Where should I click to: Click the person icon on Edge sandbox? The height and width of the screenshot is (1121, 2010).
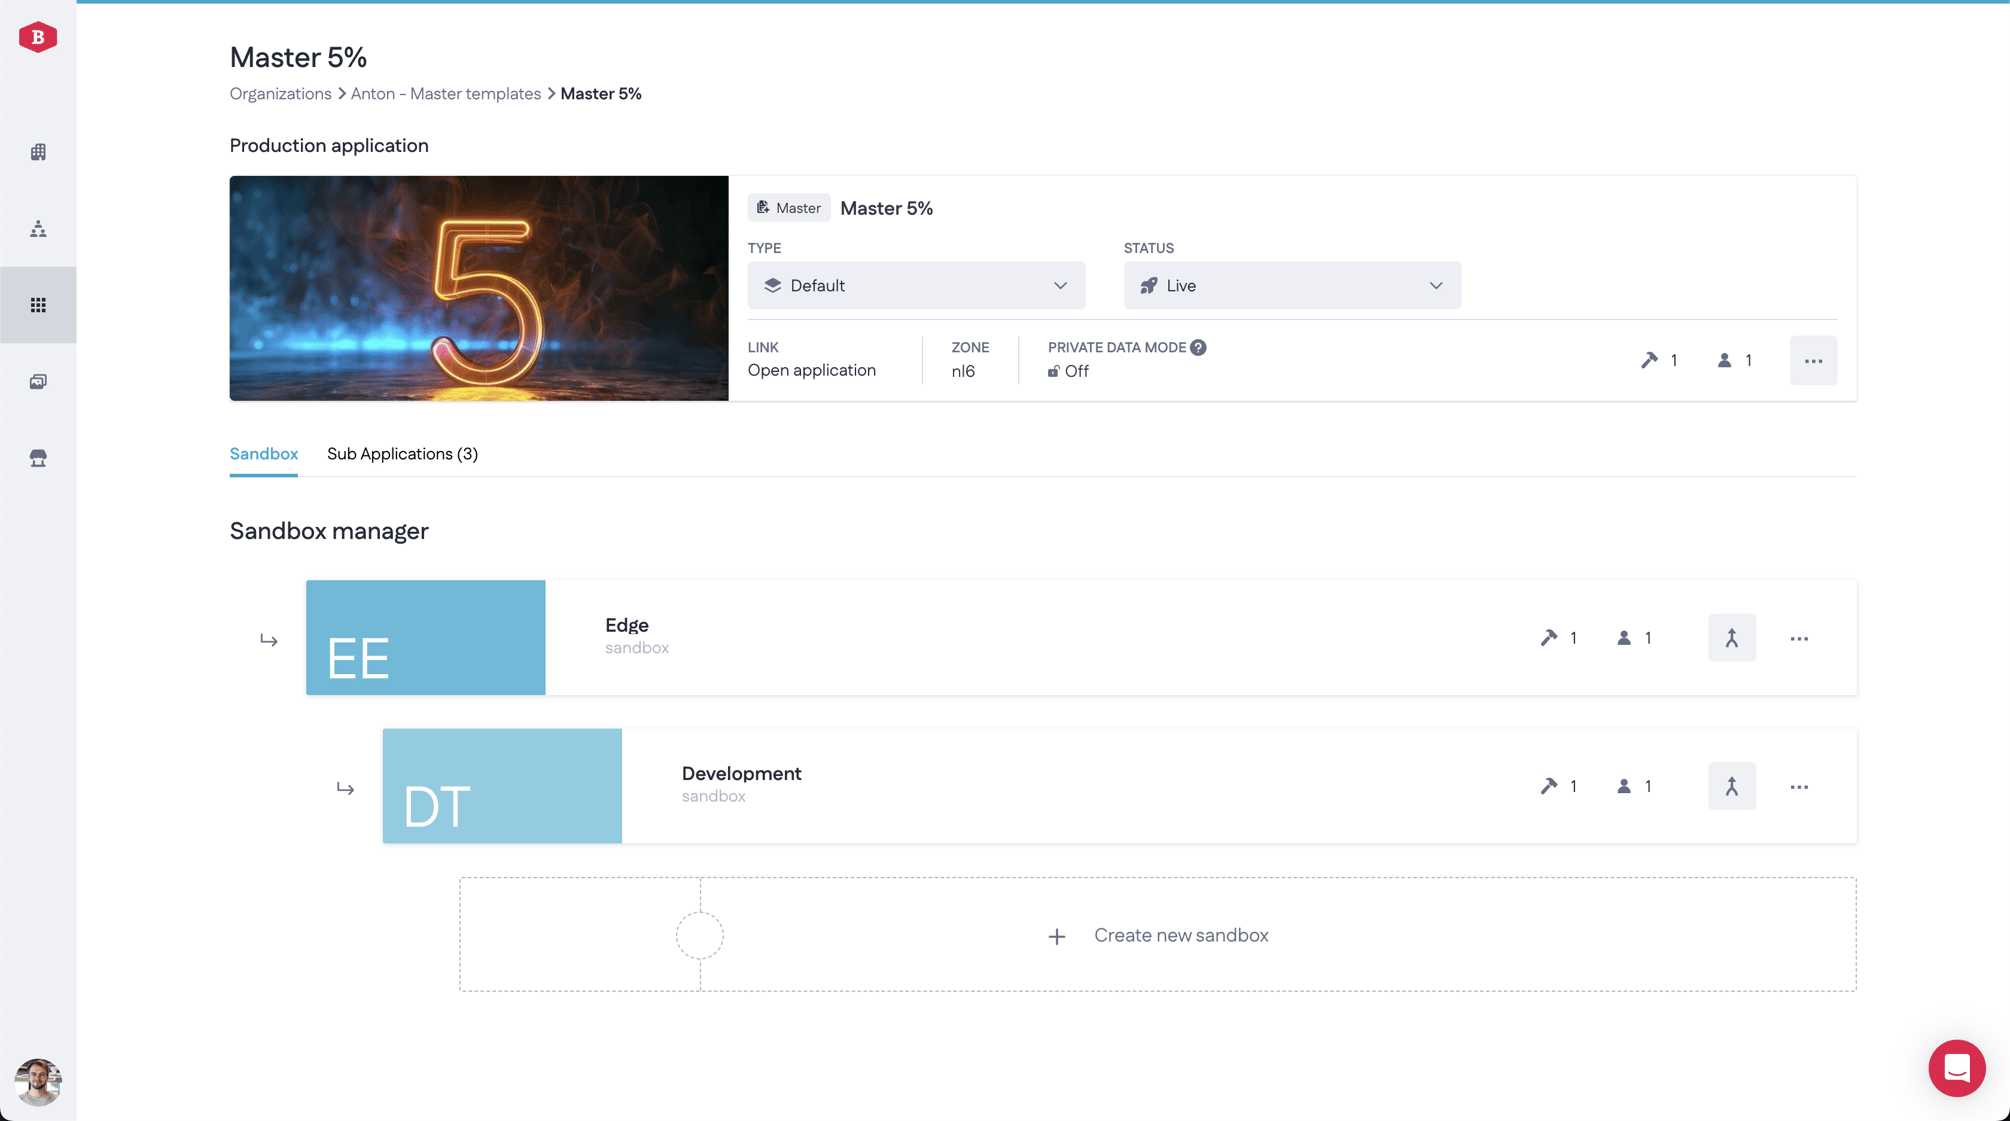click(1624, 638)
